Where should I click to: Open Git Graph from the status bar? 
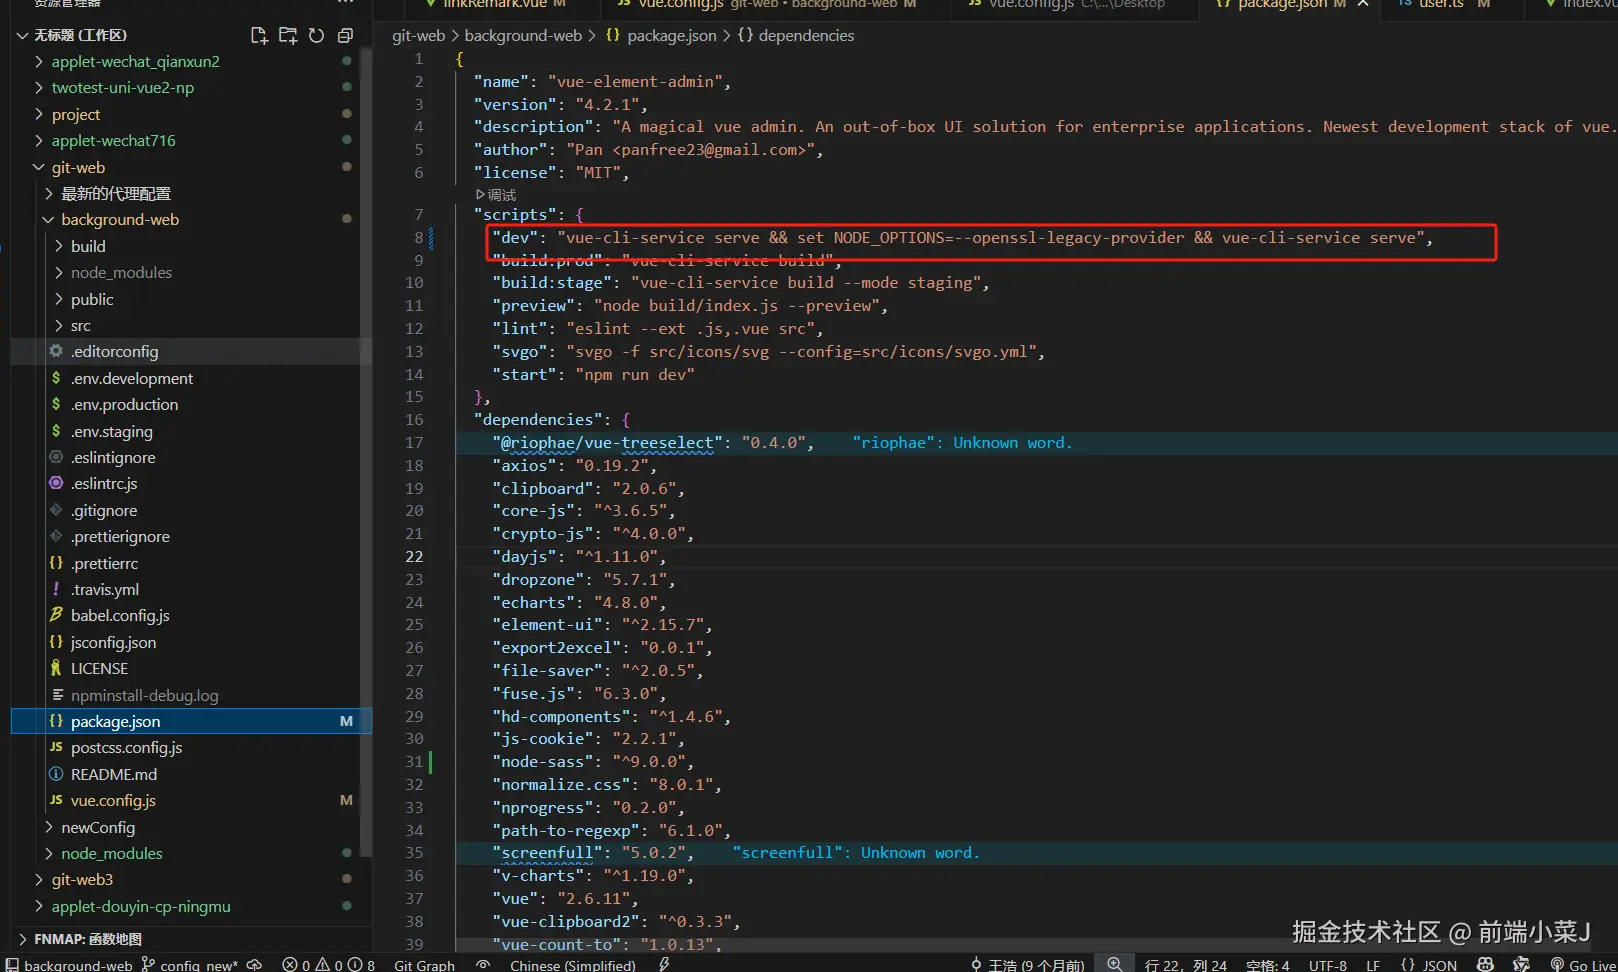425,965
